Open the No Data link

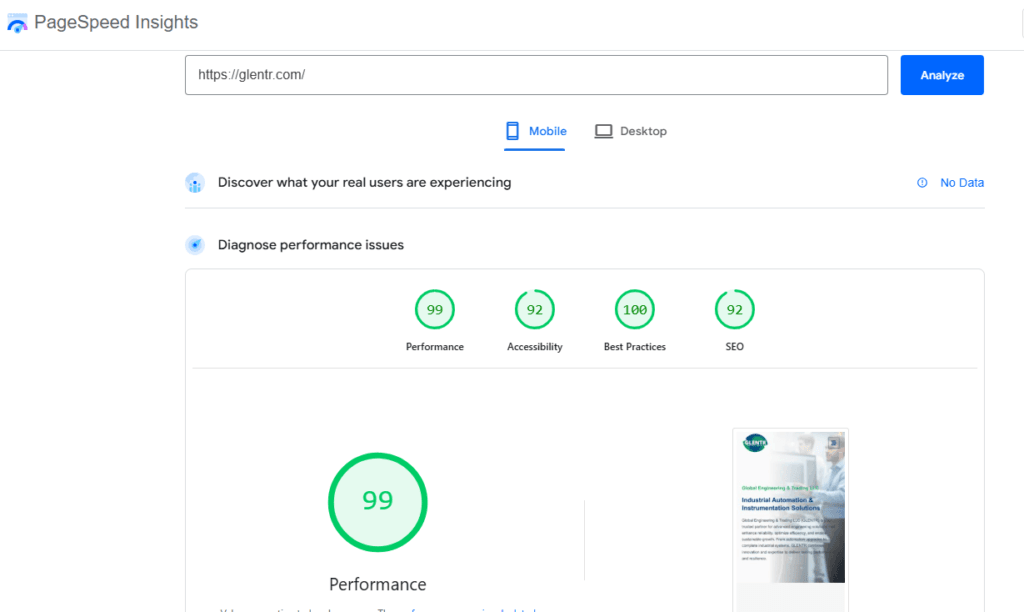pos(962,183)
